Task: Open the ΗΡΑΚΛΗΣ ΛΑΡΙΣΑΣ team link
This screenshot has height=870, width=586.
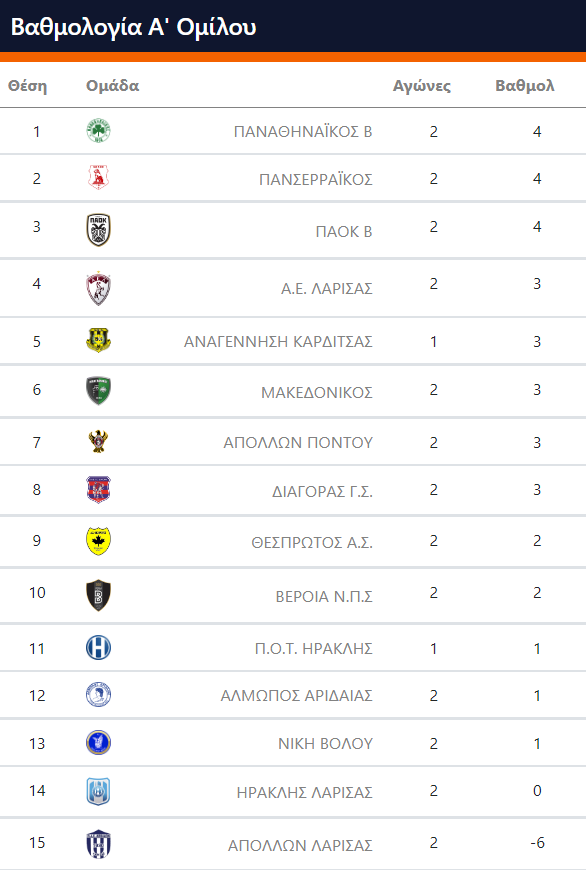Action: coord(304,792)
